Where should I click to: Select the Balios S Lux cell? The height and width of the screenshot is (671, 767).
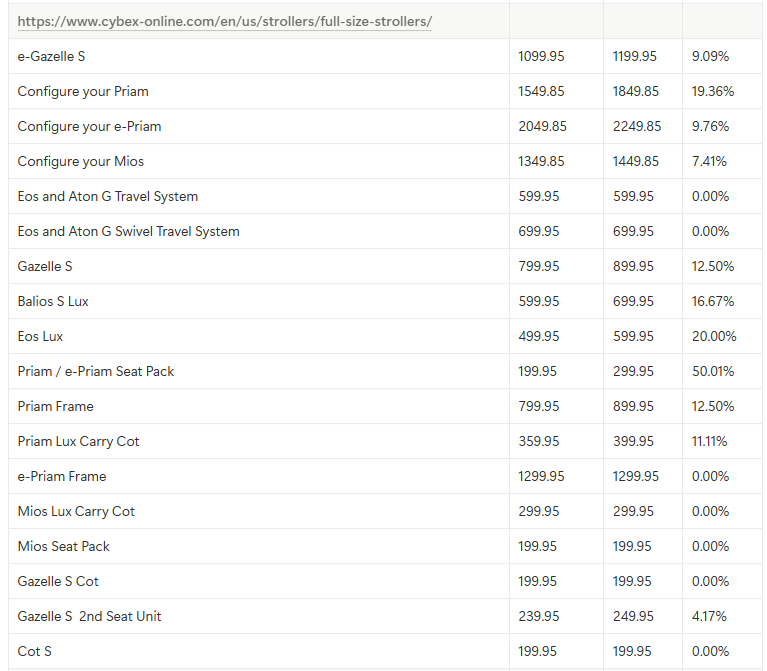tap(259, 301)
